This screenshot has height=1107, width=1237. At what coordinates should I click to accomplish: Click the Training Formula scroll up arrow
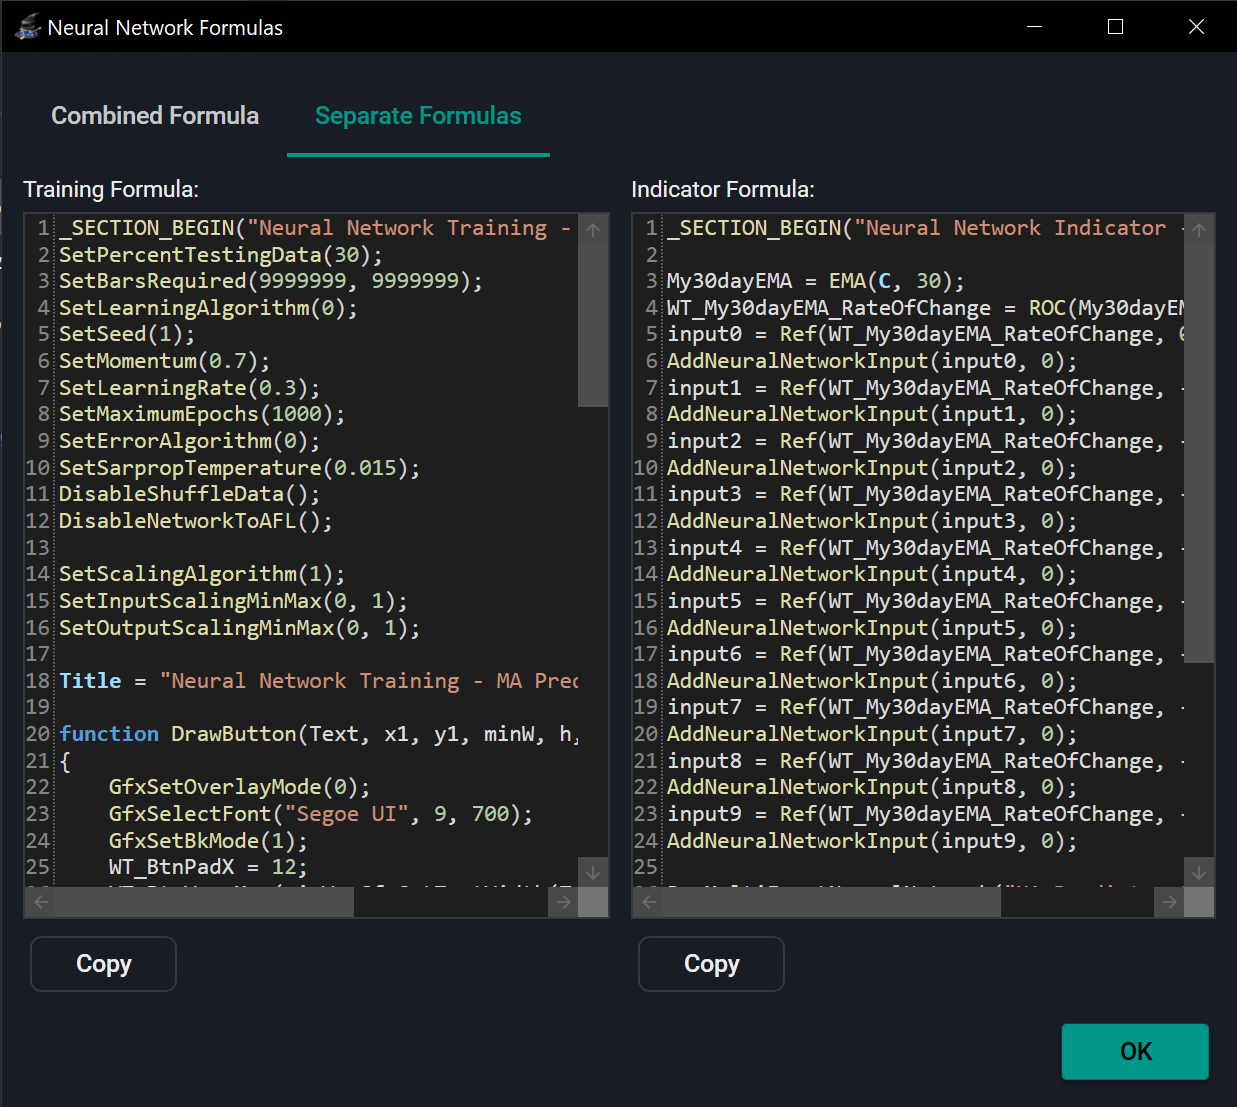click(593, 230)
